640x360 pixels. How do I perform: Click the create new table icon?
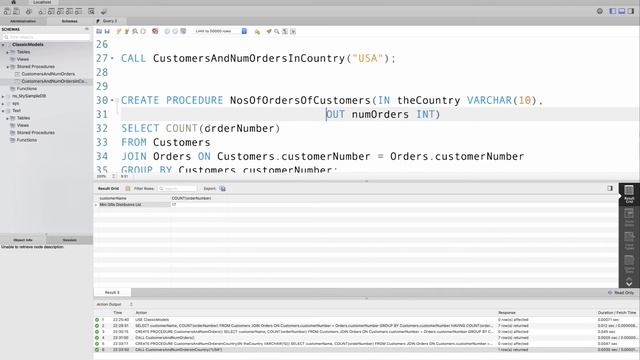51,11
